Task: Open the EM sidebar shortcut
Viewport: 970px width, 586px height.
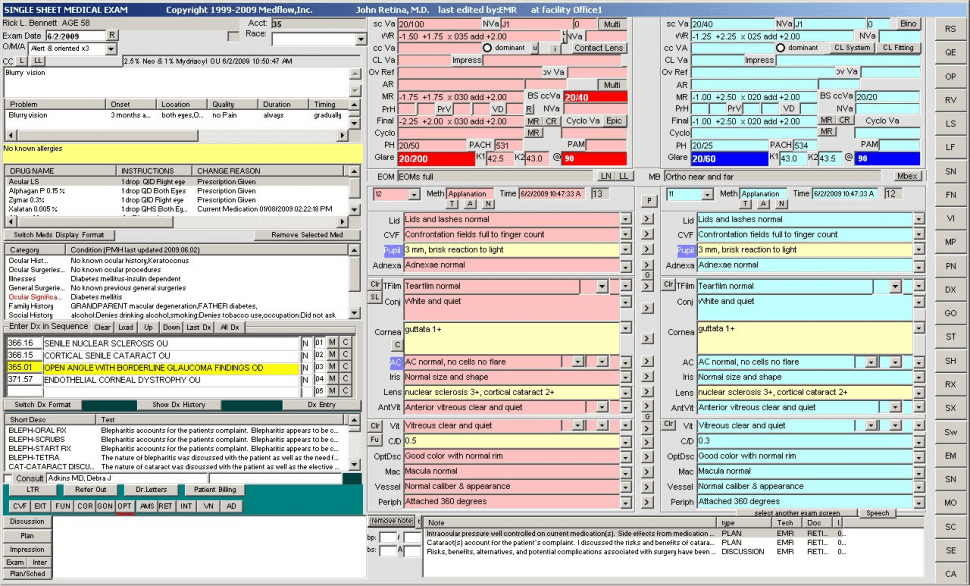Action: tap(951, 455)
